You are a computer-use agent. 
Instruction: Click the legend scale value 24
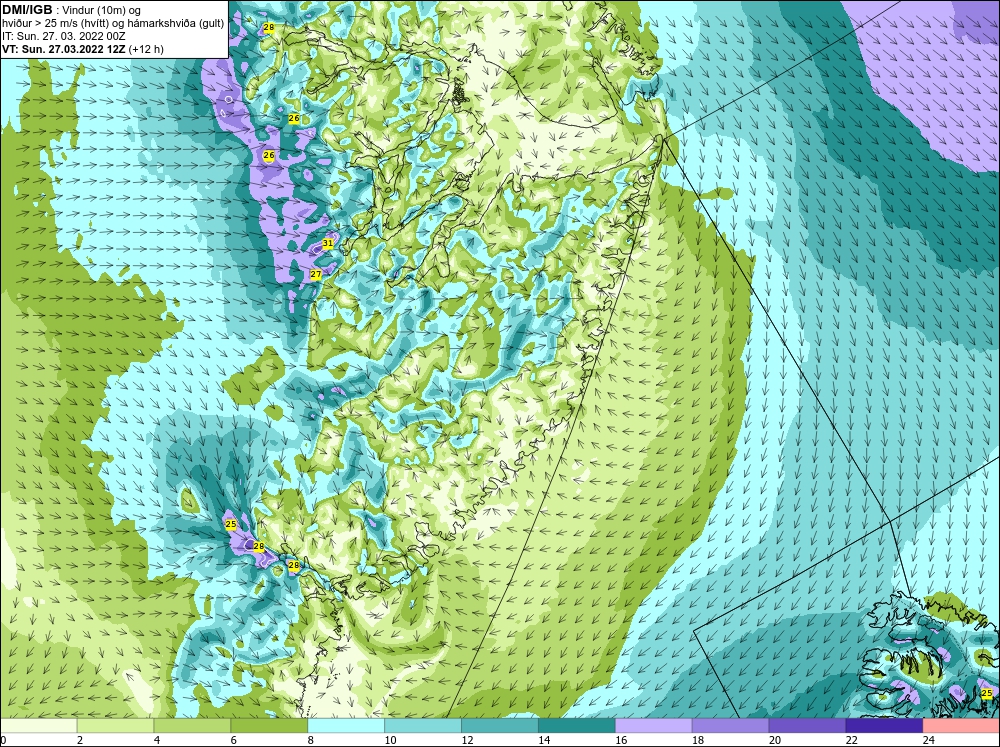[929, 740]
